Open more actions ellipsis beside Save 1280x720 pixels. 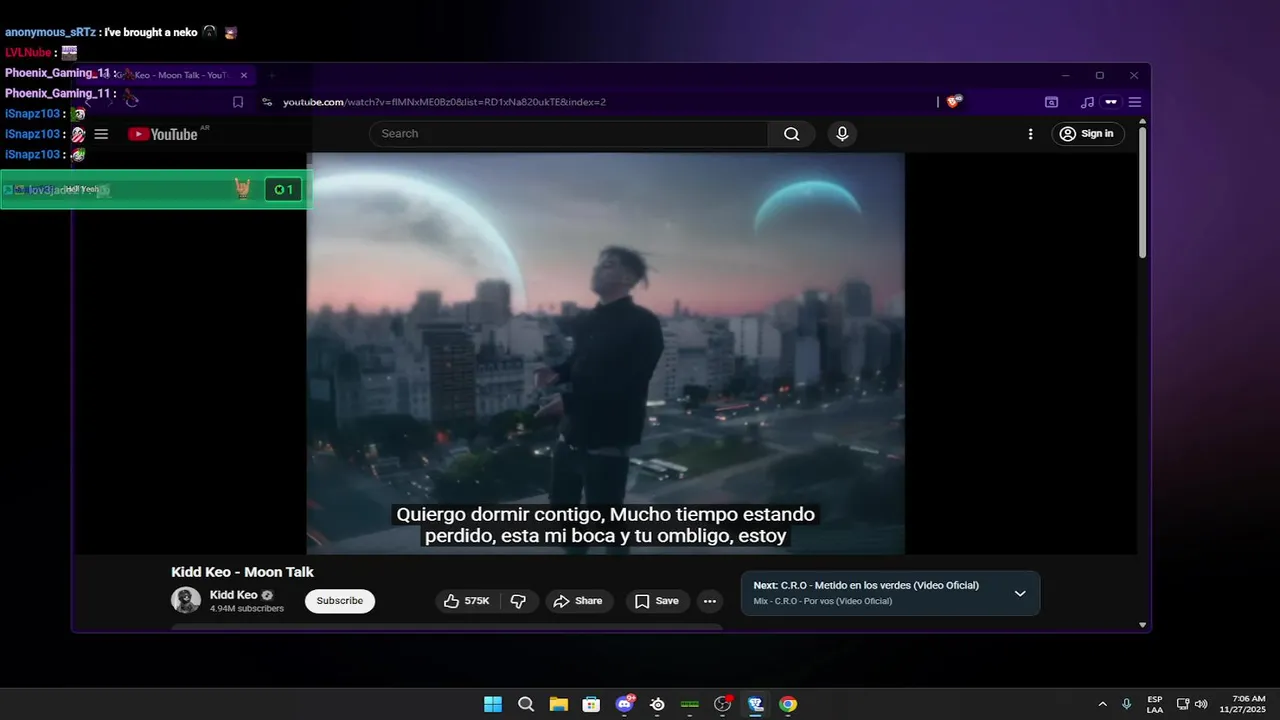(710, 601)
